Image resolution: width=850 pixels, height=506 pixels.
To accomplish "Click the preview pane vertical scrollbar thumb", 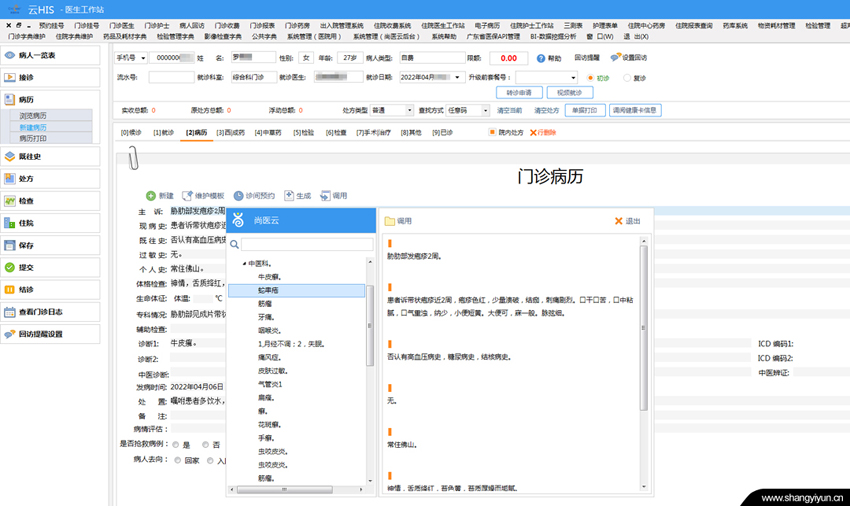I will pyautogui.click(x=644, y=328).
